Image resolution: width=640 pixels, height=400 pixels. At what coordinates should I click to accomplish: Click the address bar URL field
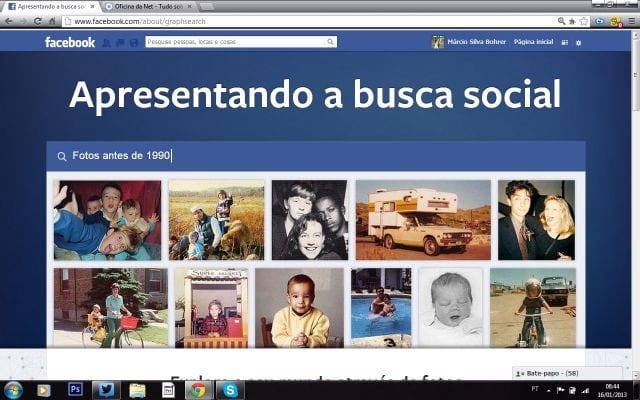(310, 21)
